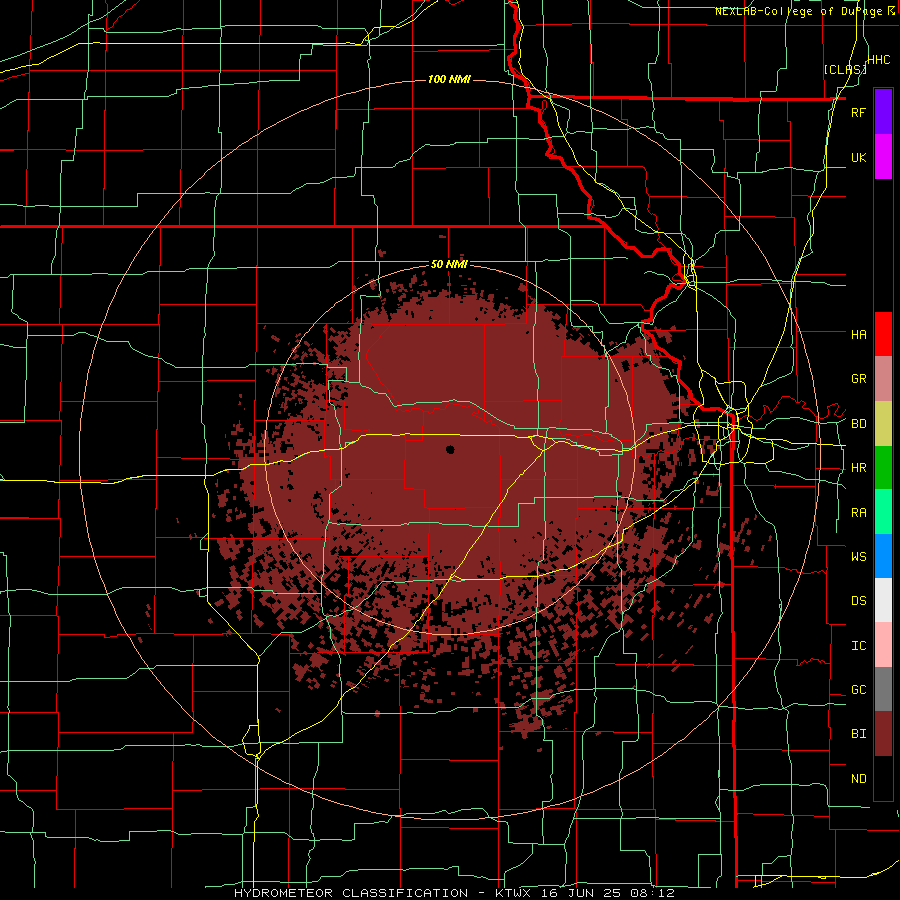Click the HR legend label
Screen dimensions: 900x900
[x=858, y=468]
